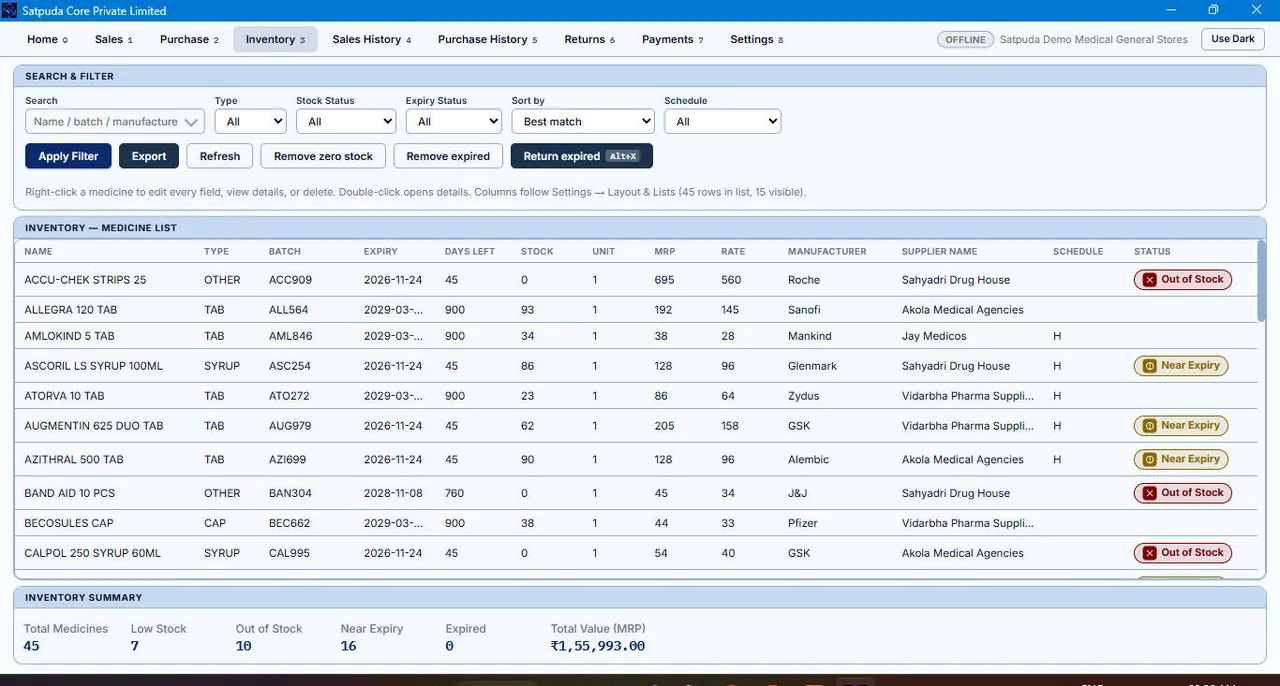
Task: Click the Low Stock count 7
Action: click(x=135, y=646)
